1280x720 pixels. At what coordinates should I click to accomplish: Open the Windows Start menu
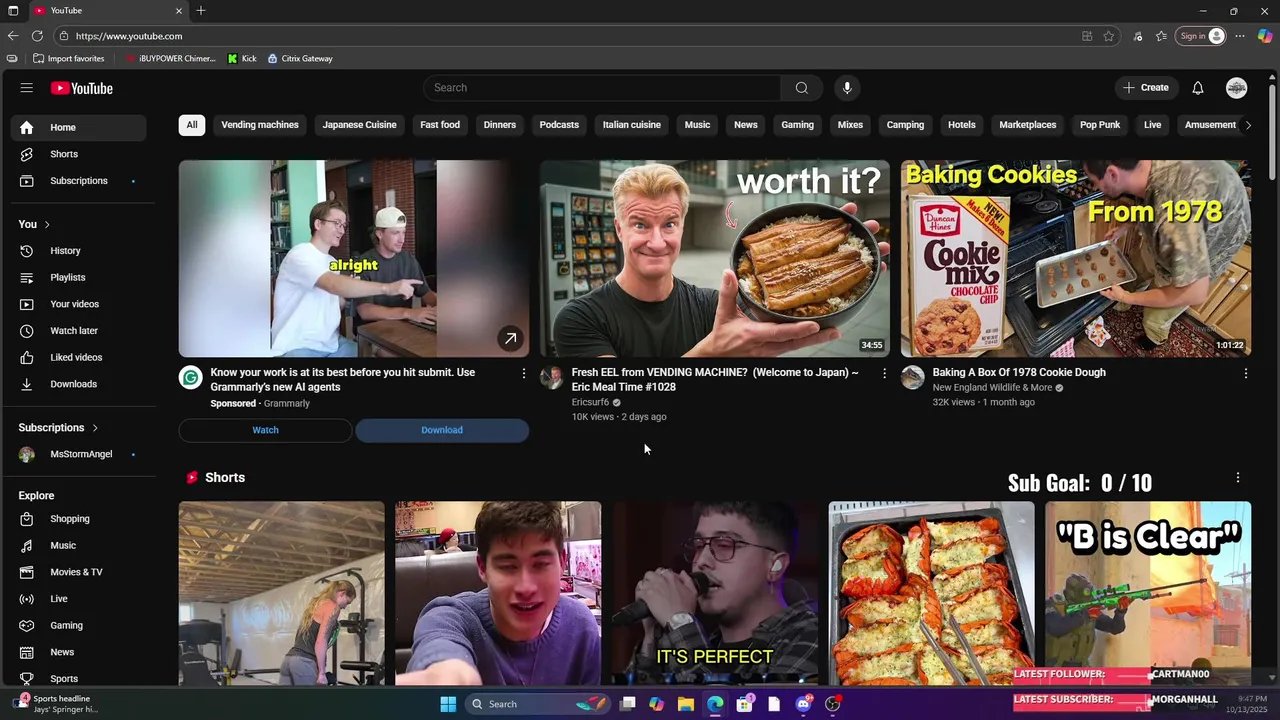(448, 704)
